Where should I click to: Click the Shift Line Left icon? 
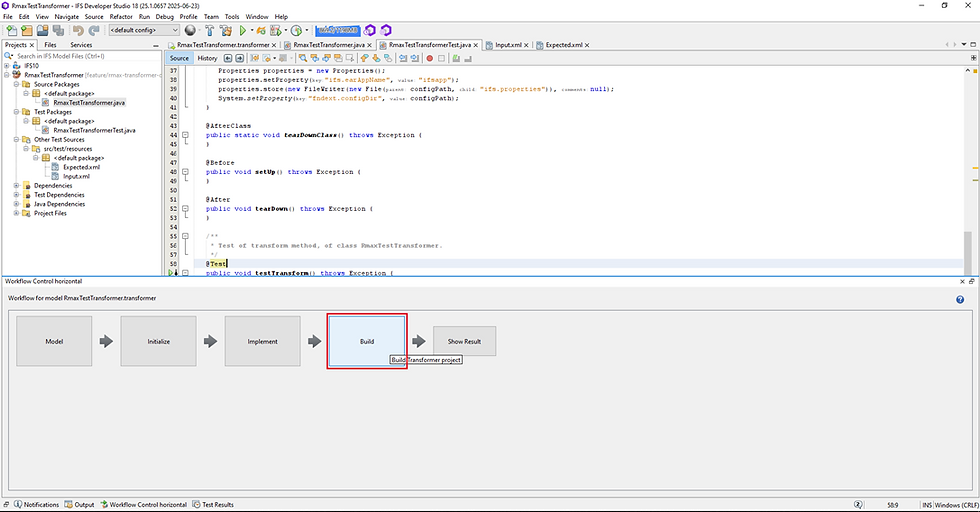403,58
